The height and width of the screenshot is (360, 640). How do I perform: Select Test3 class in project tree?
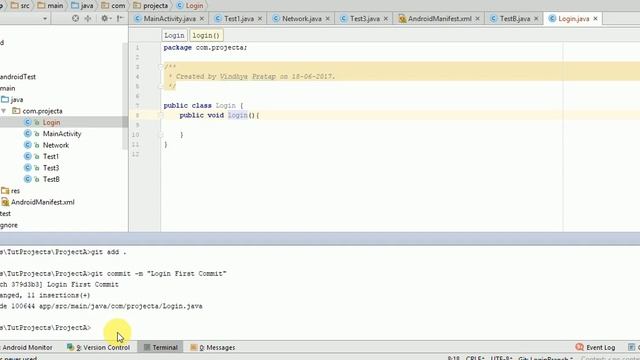pyautogui.click(x=51, y=168)
